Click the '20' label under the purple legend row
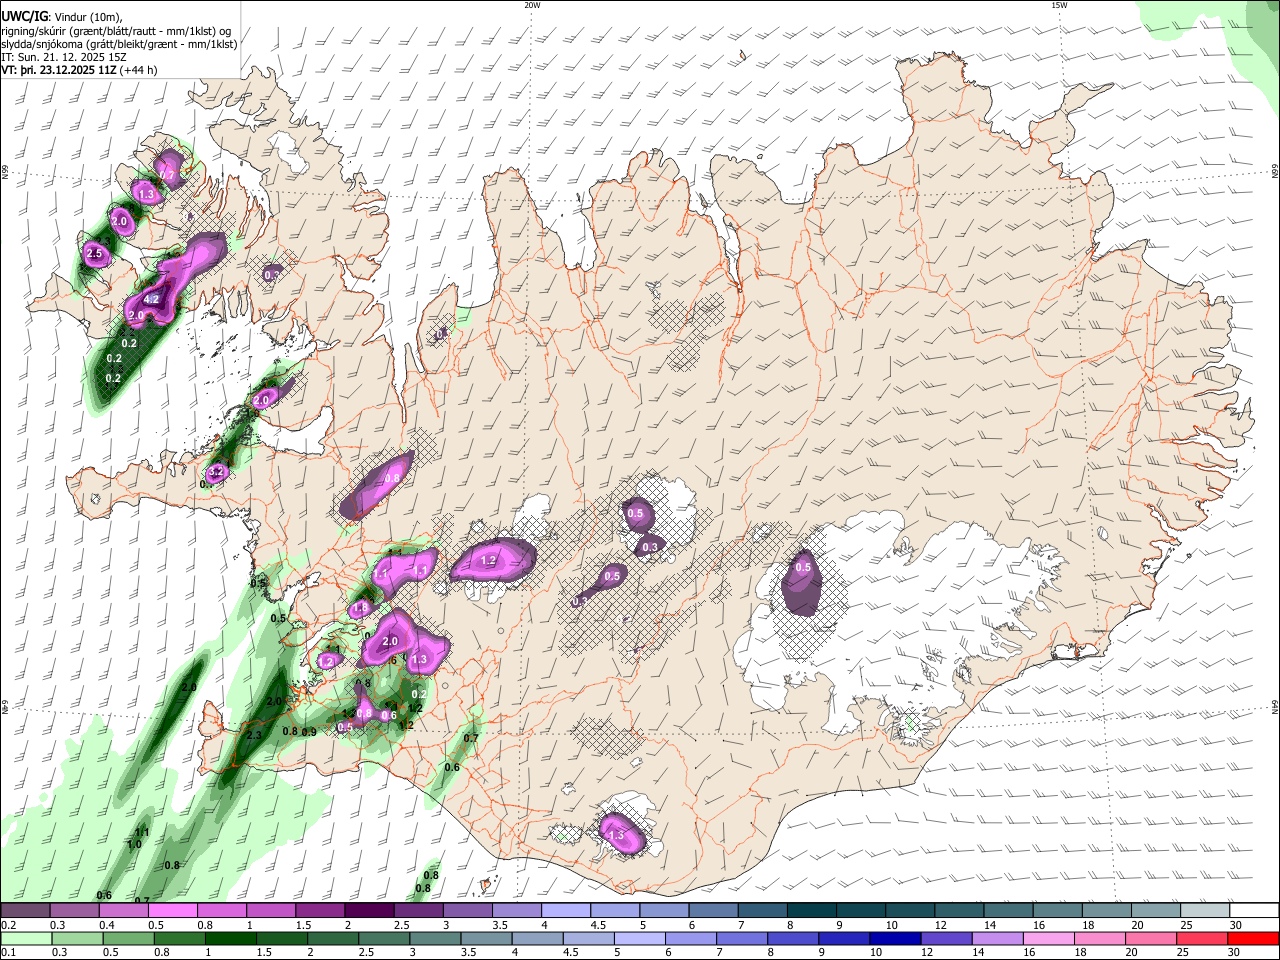 [x=1136, y=925]
